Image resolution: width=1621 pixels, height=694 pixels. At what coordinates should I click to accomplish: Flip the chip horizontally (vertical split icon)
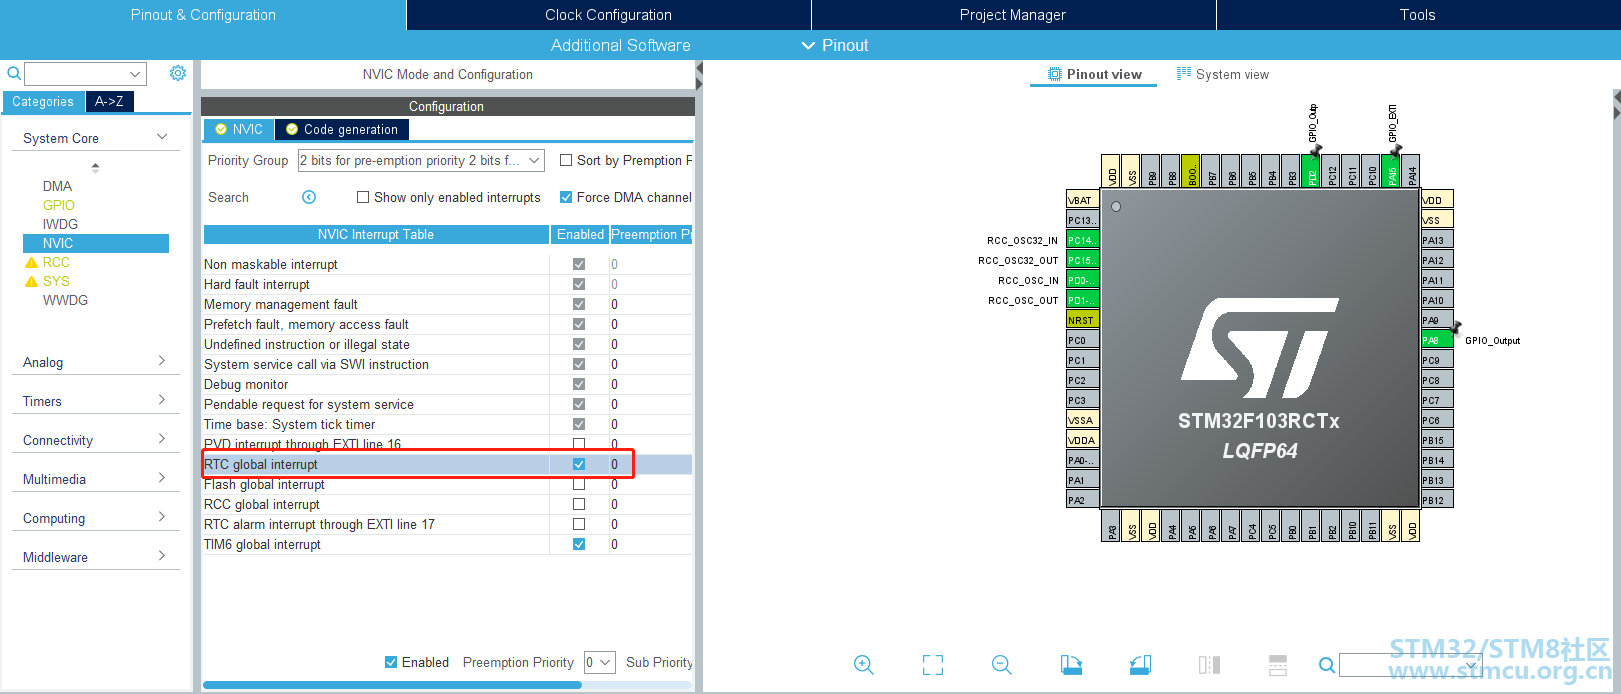coord(1209,665)
